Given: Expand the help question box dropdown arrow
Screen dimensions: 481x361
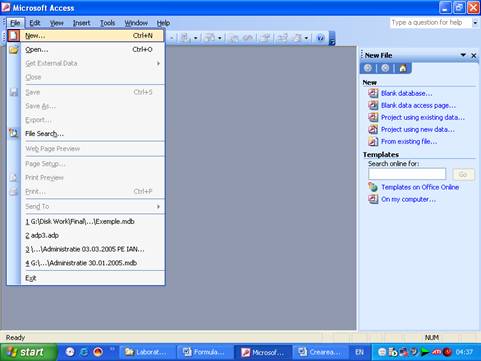Looking at the screenshot, I should coord(475,23).
